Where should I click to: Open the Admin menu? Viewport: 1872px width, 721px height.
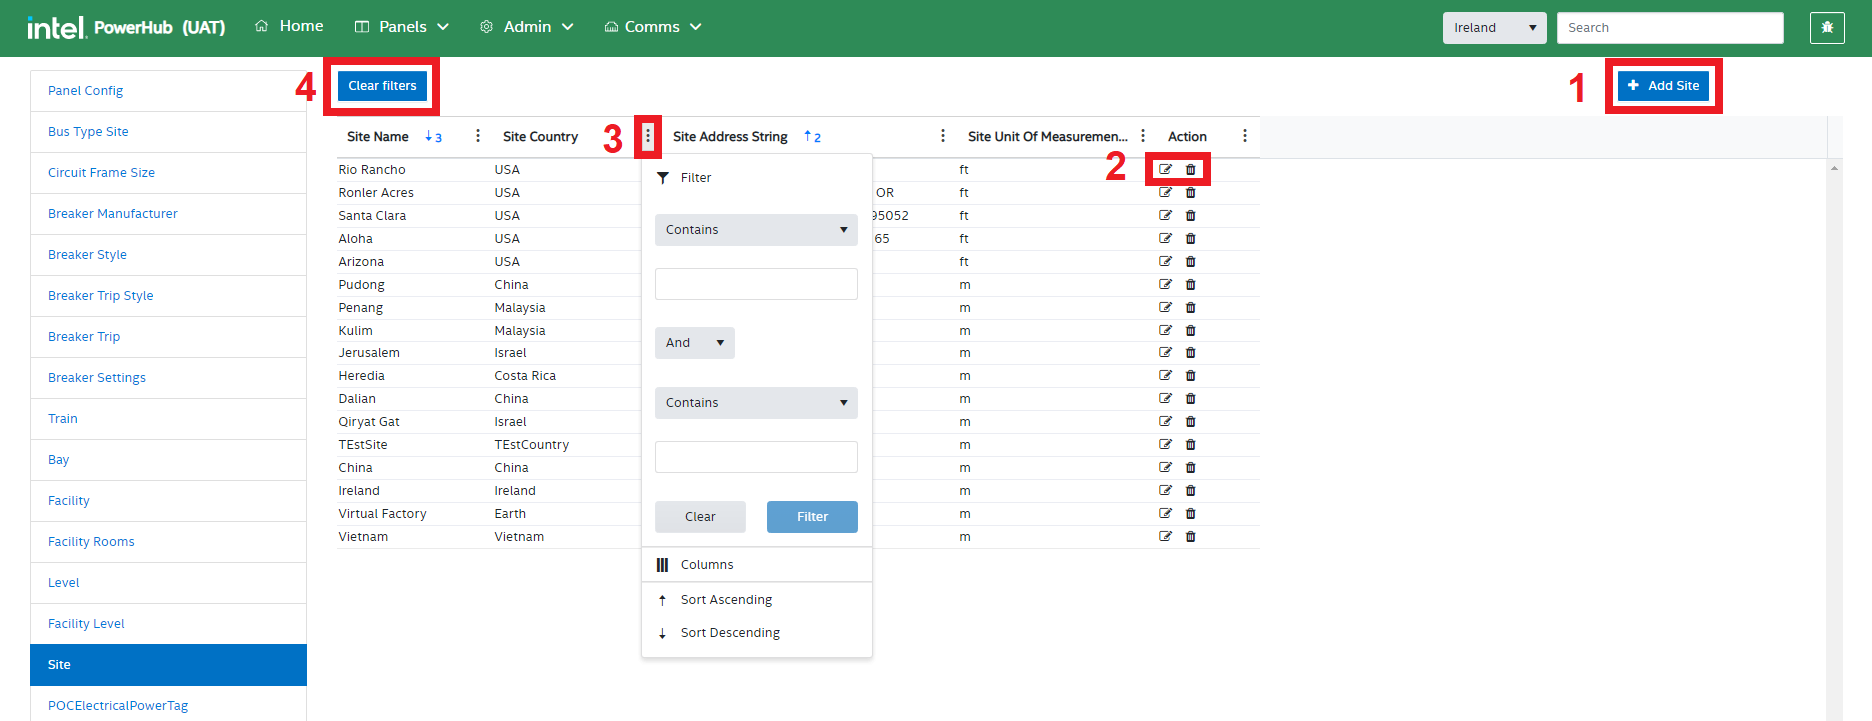(x=527, y=27)
